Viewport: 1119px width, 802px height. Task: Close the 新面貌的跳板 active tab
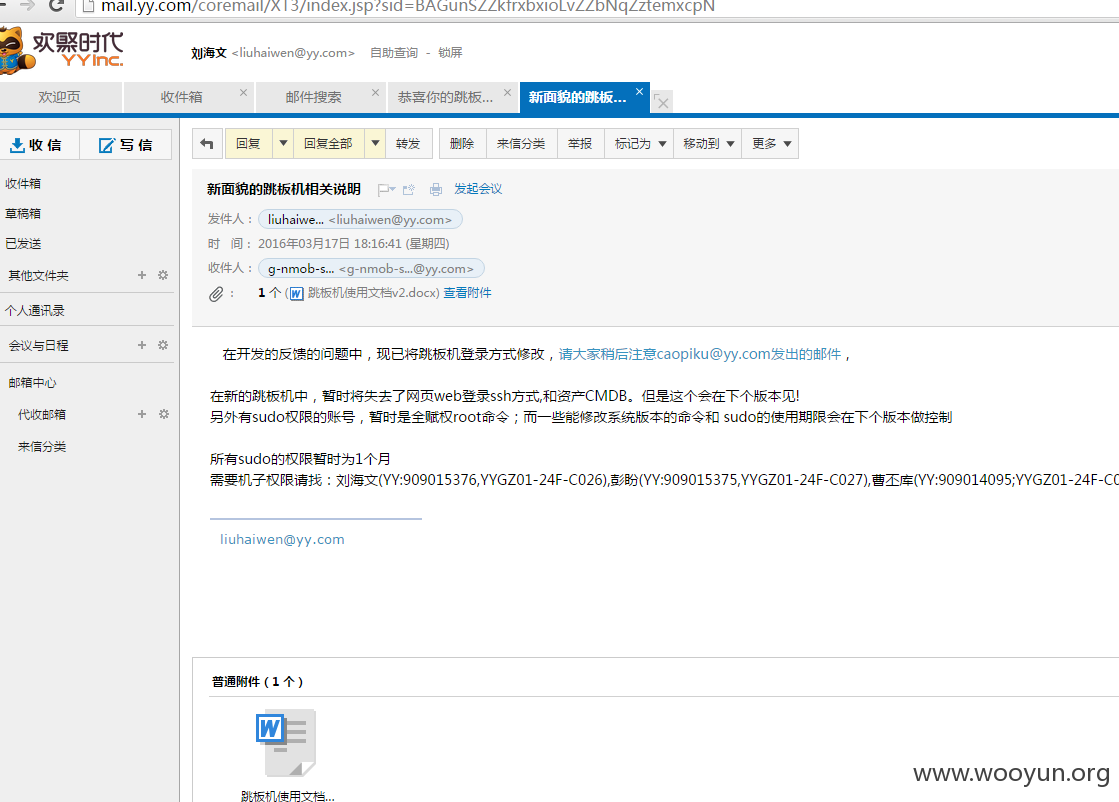tap(639, 91)
